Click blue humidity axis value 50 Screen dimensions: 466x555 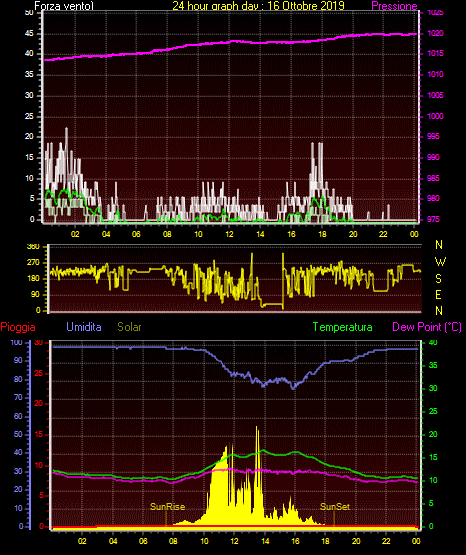pos(18,434)
